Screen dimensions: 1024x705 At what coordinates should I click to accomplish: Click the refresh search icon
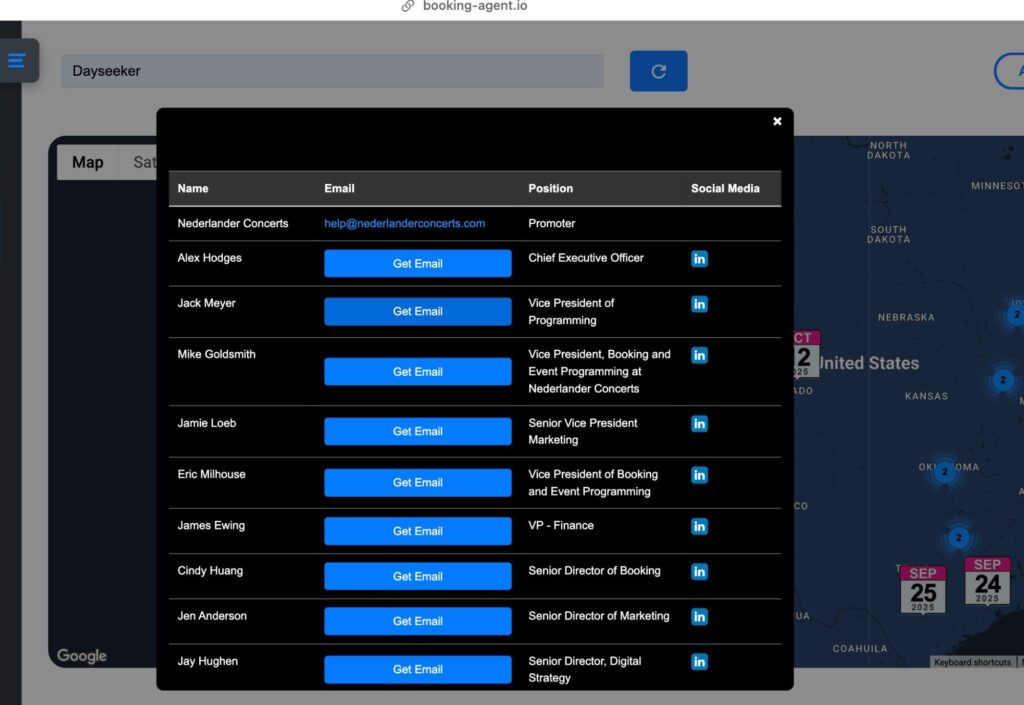click(x=658, y=71)
